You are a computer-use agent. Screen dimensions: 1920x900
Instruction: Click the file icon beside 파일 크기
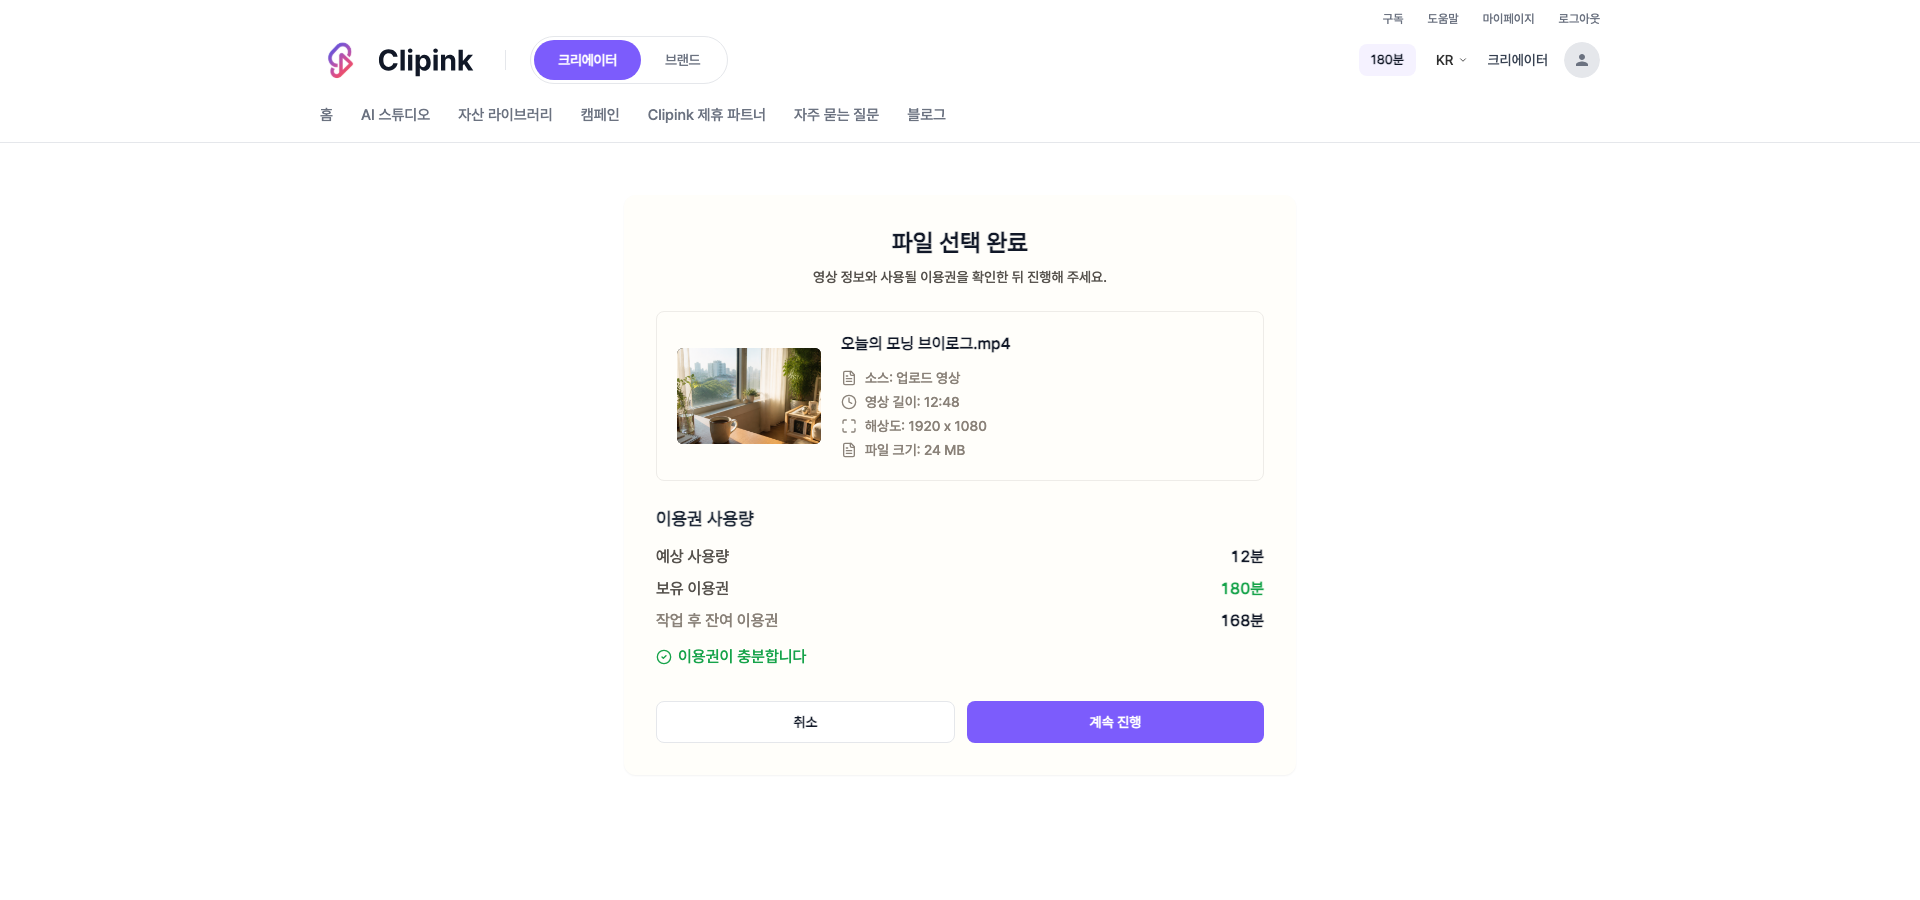[849, 450]
